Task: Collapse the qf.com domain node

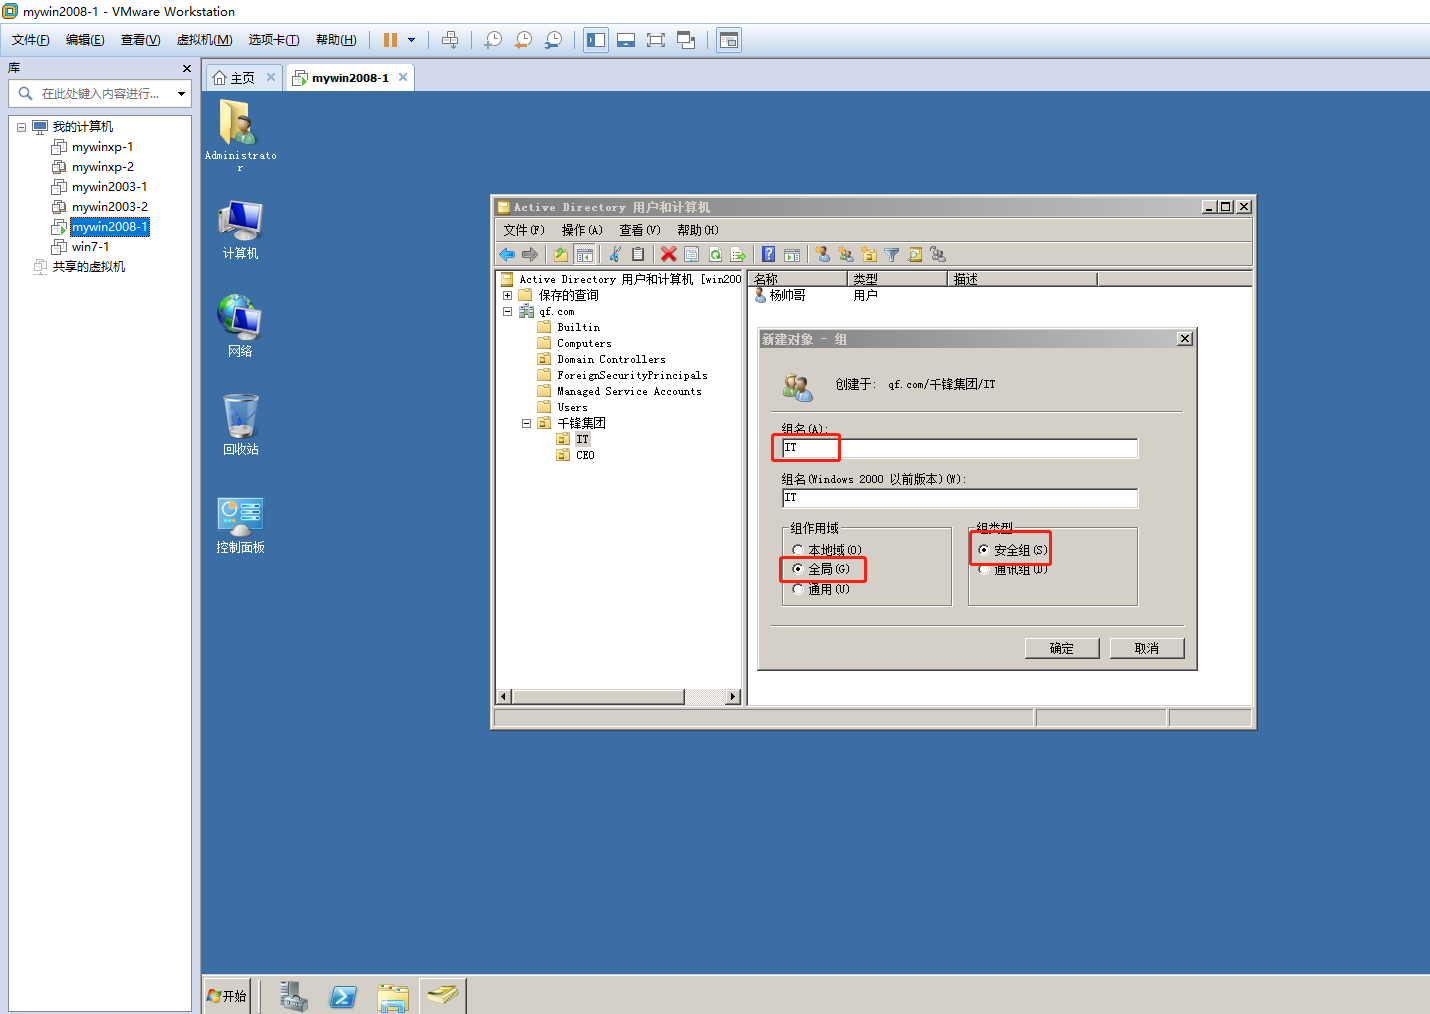Action: 507,311
